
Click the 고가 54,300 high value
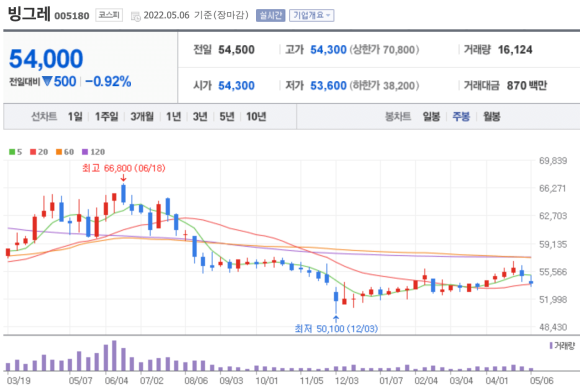tap(328, 50)
